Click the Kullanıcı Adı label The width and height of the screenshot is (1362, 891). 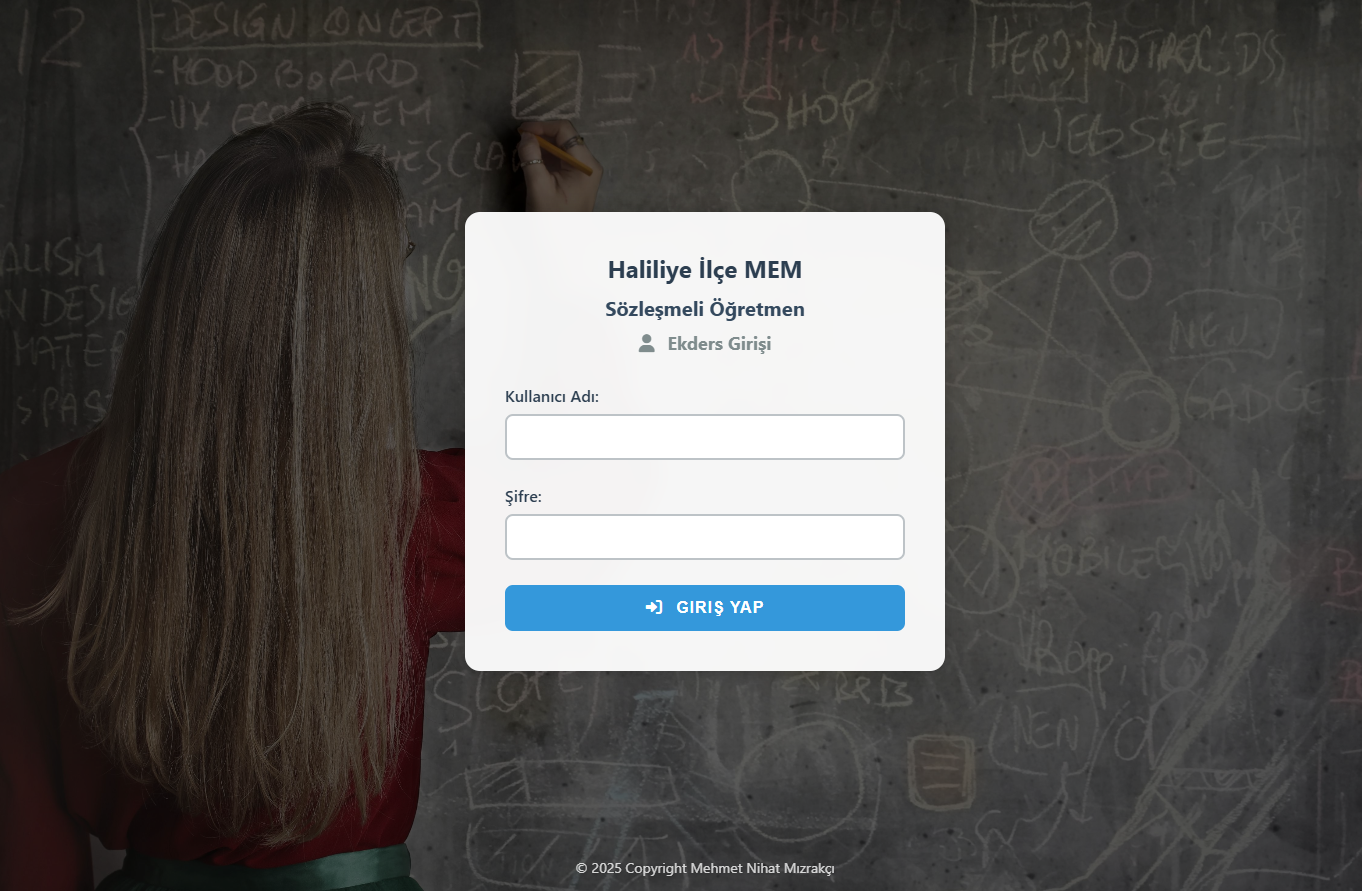[552, 396]
